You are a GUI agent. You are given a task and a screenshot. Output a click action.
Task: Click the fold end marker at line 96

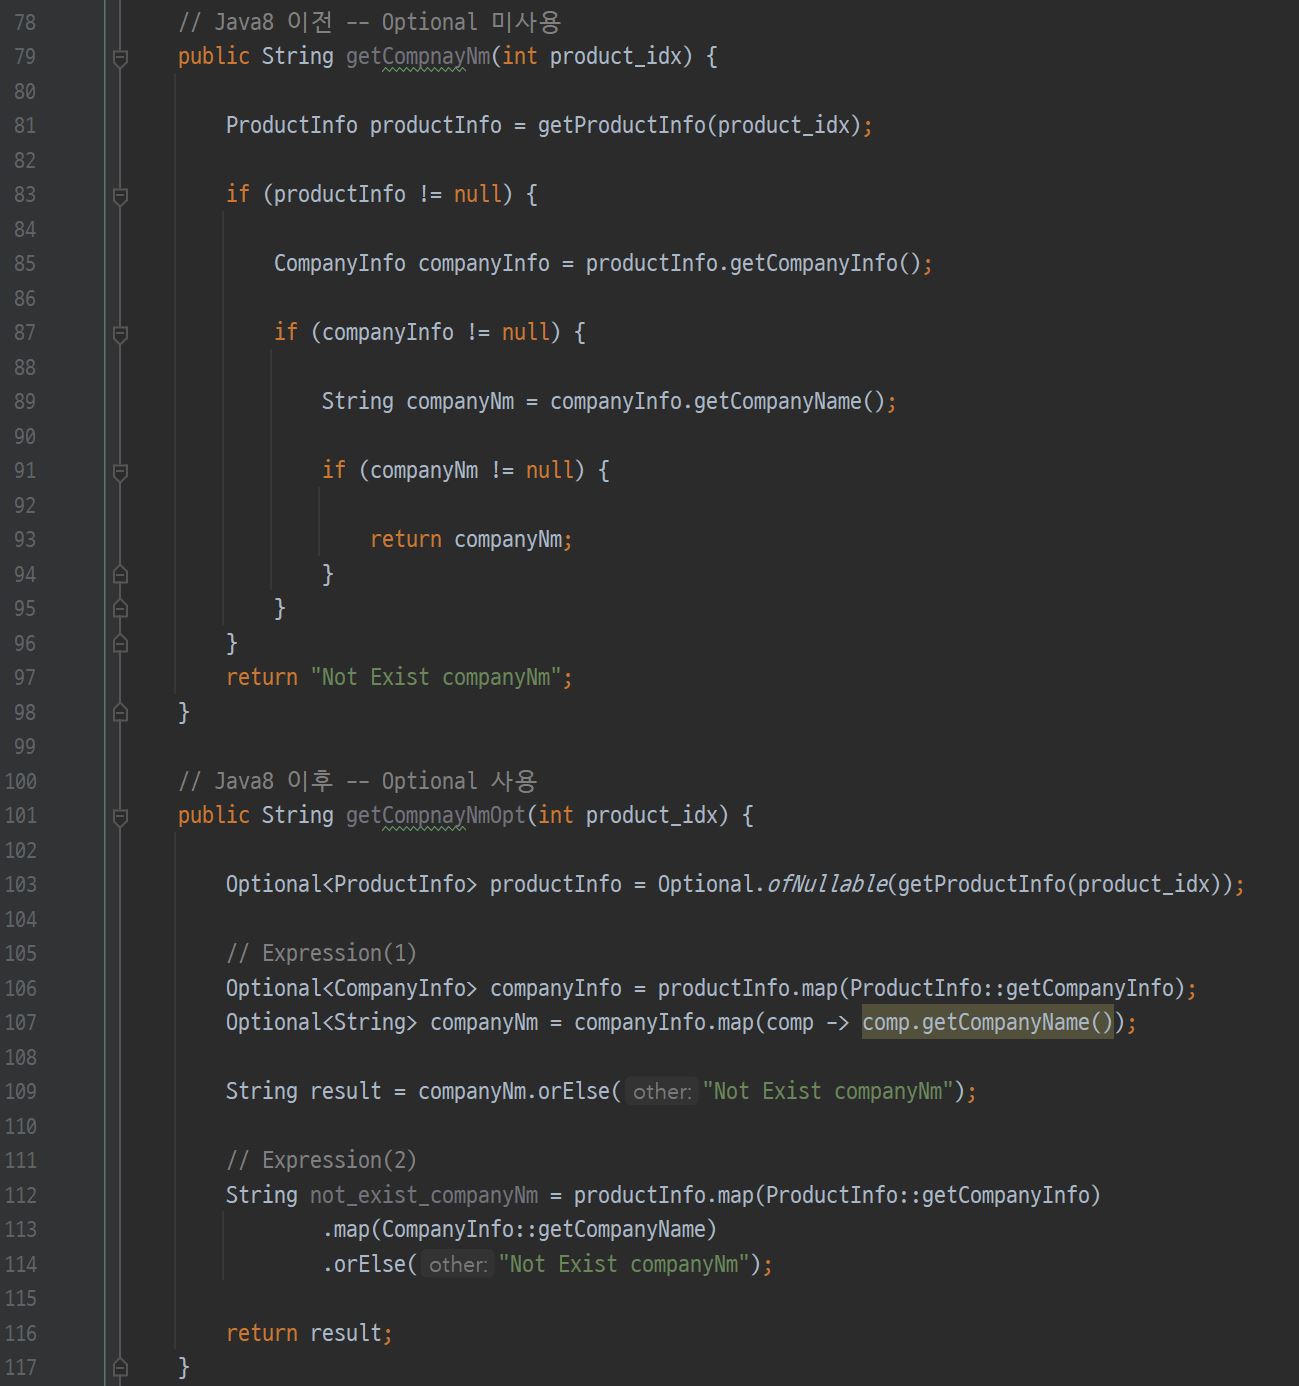120,643
